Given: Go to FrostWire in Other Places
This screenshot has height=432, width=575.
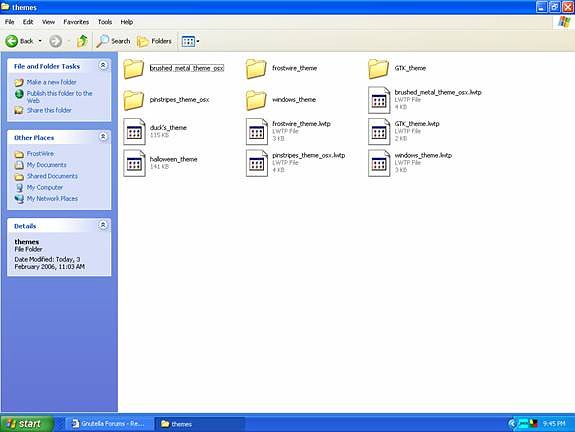Looking at the screenshot, I should coord(40,154).
